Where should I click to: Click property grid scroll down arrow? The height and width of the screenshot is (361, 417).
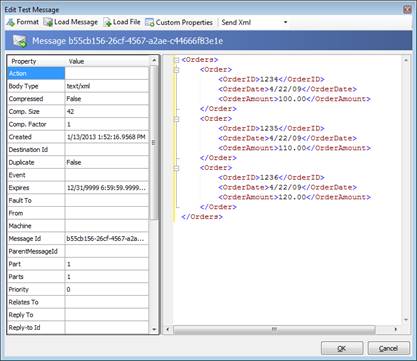[x=154, y=329]
